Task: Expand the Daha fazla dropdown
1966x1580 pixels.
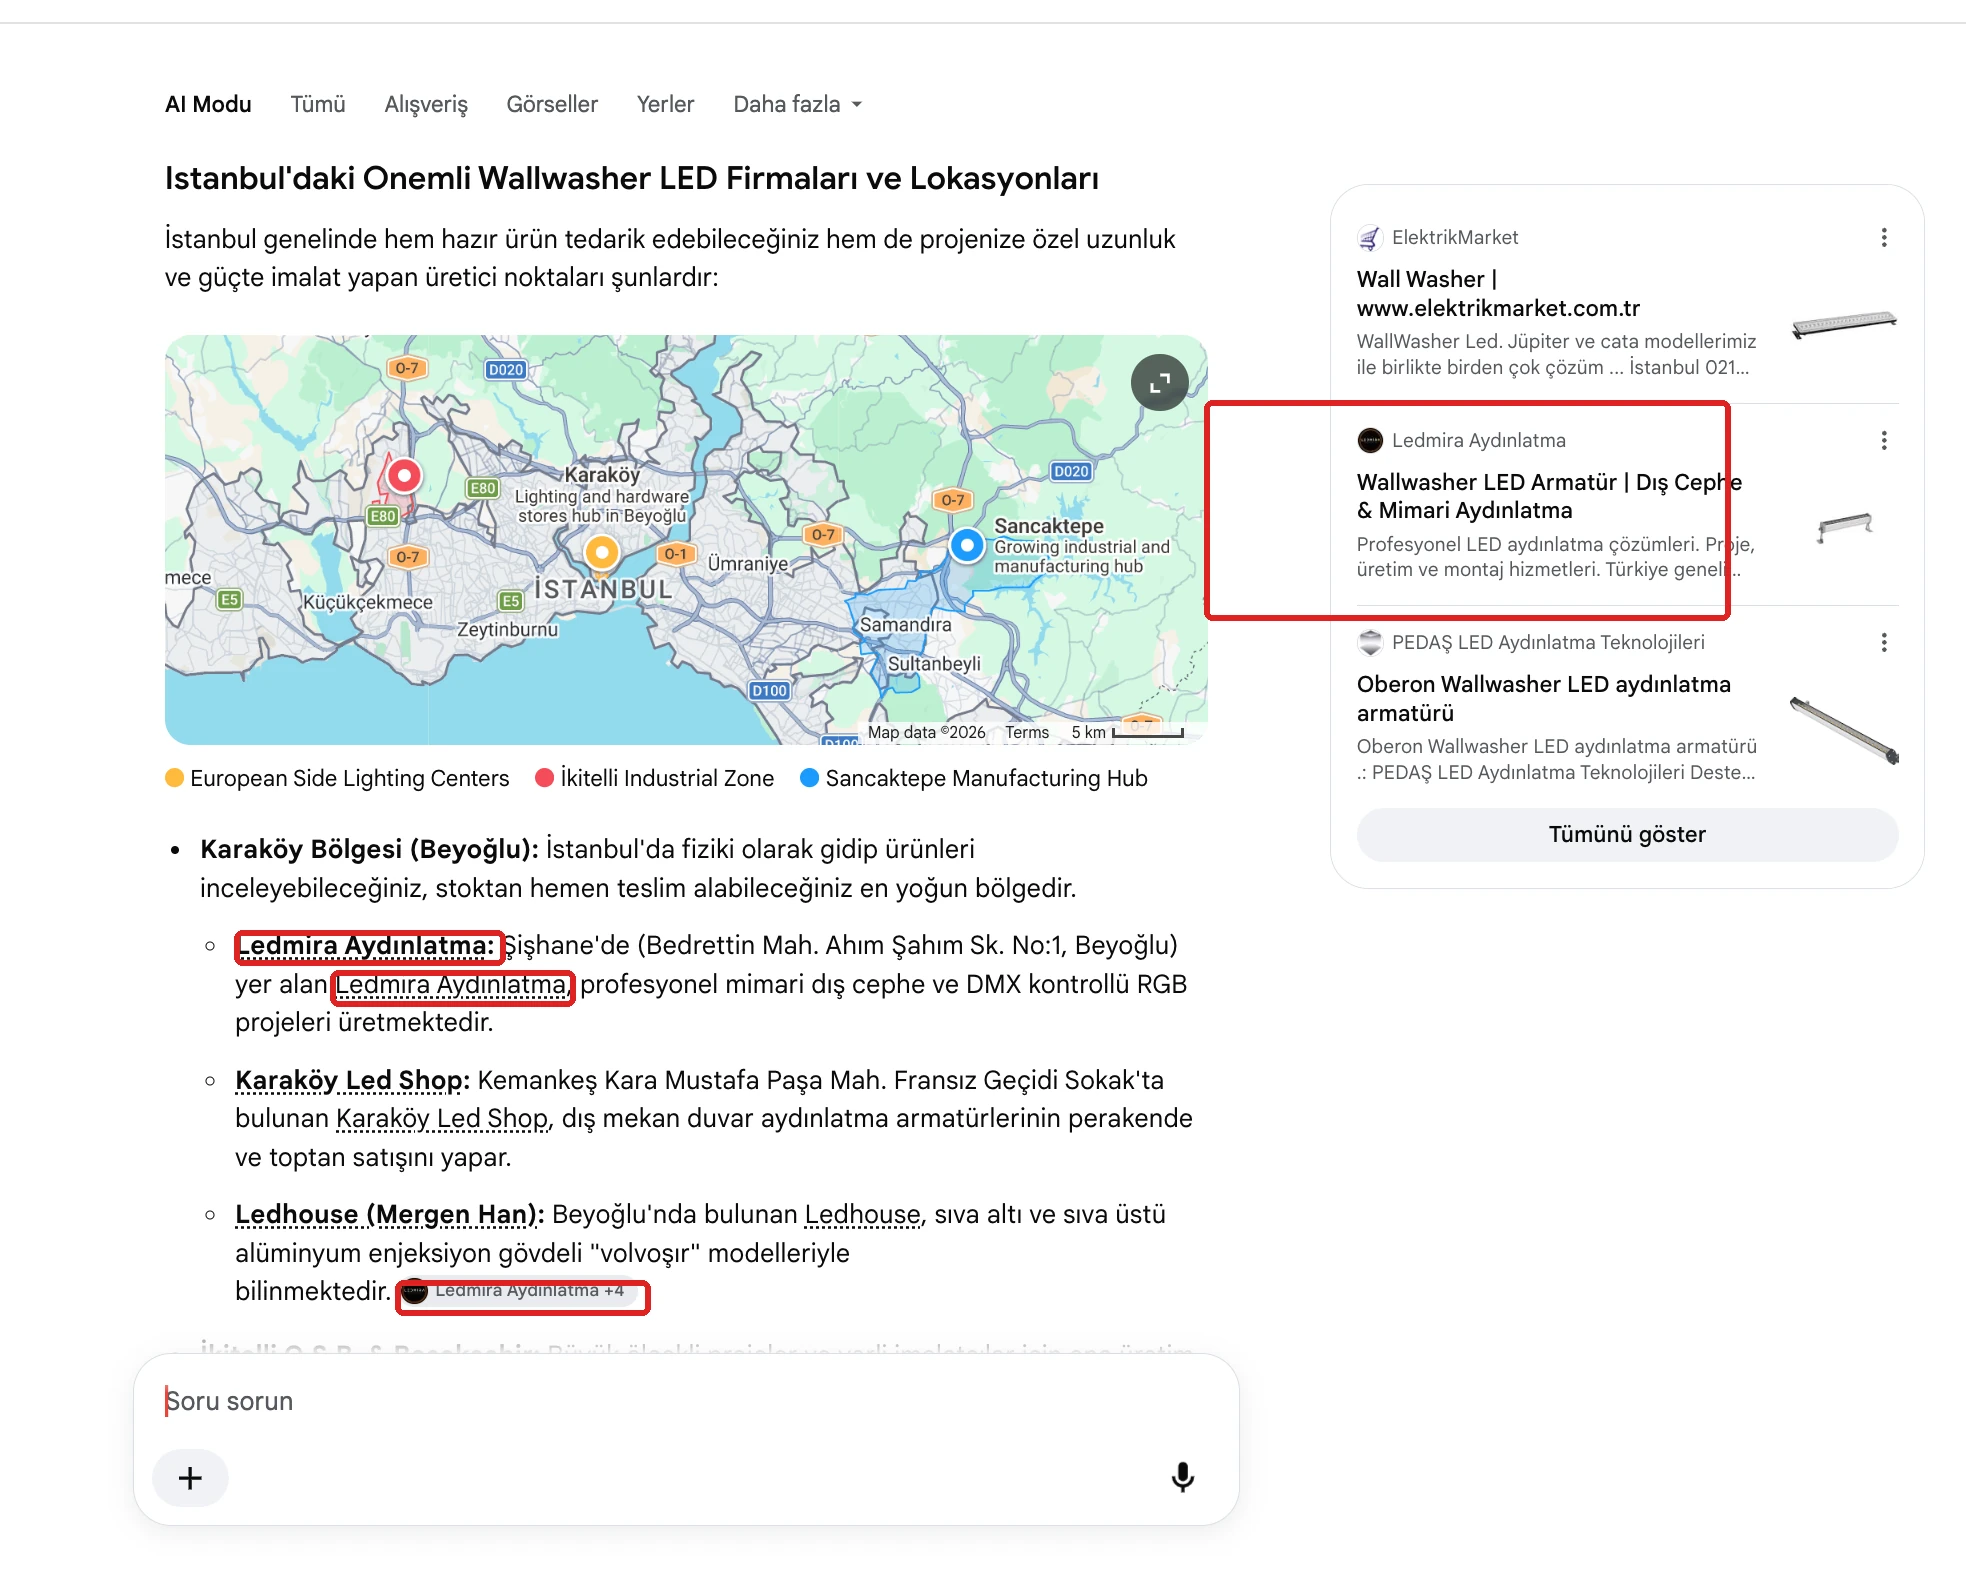Action: 797,104
